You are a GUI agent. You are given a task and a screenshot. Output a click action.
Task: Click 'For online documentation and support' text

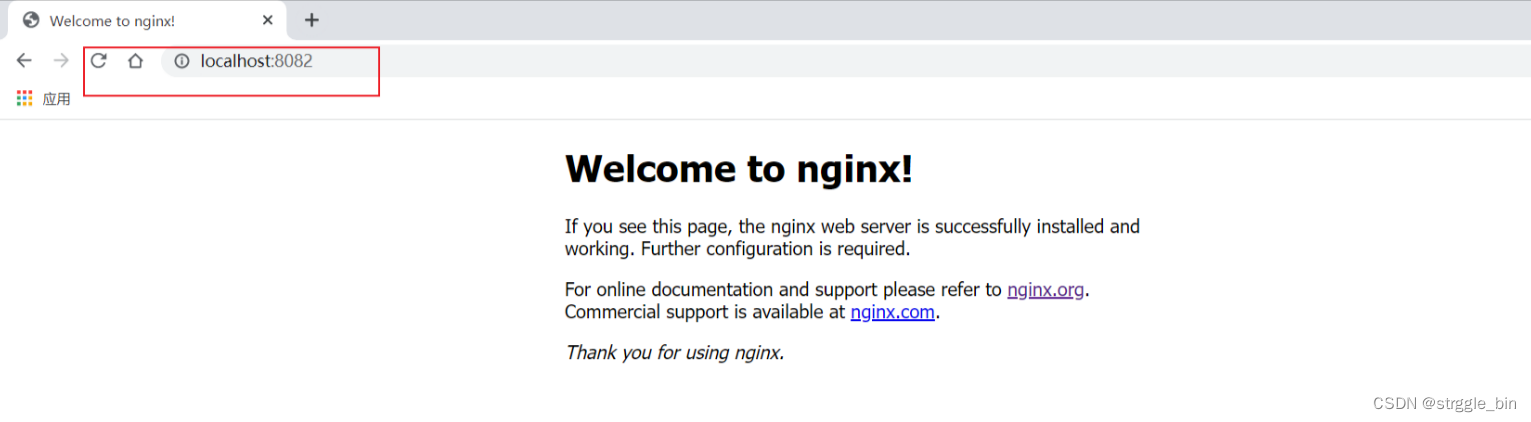tap(783, 290)
